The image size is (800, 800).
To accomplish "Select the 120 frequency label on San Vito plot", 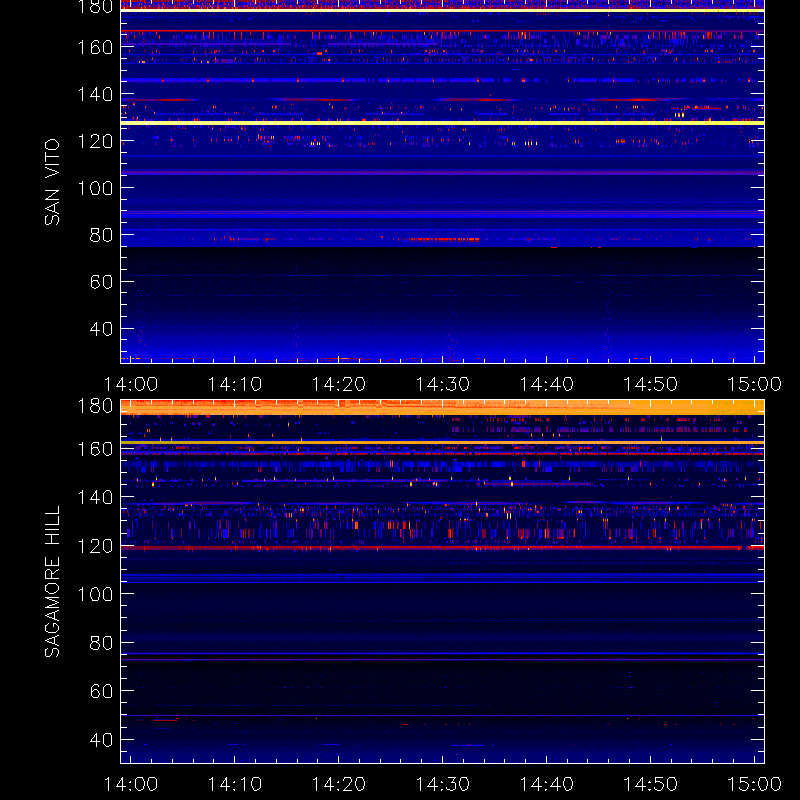I will [95, 141].
